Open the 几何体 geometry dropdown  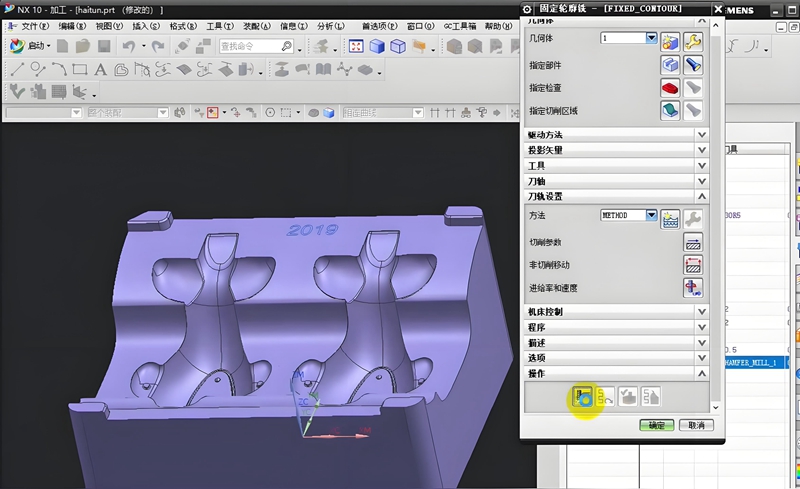point(651,38)
